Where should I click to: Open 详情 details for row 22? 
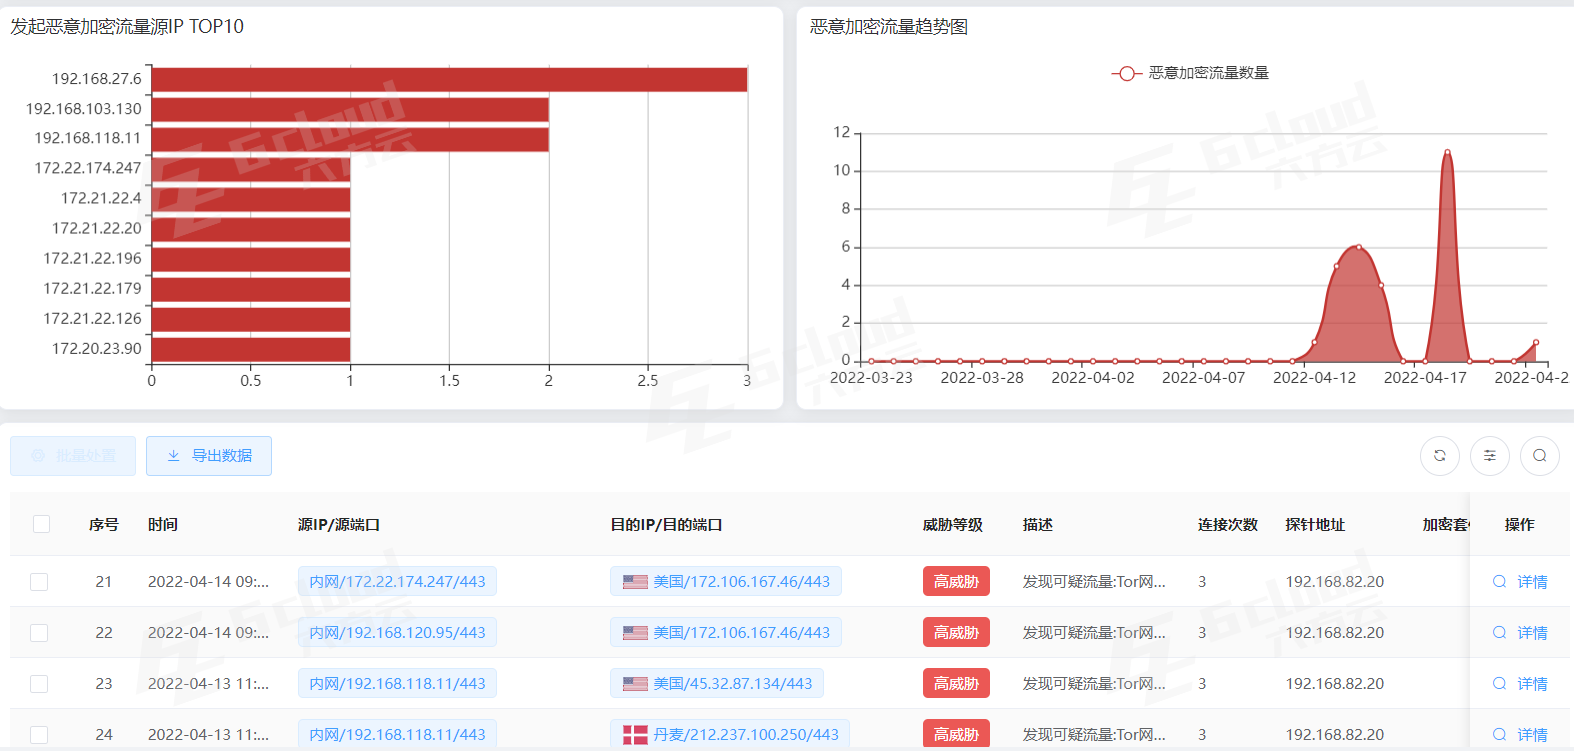coord(1520,633)
